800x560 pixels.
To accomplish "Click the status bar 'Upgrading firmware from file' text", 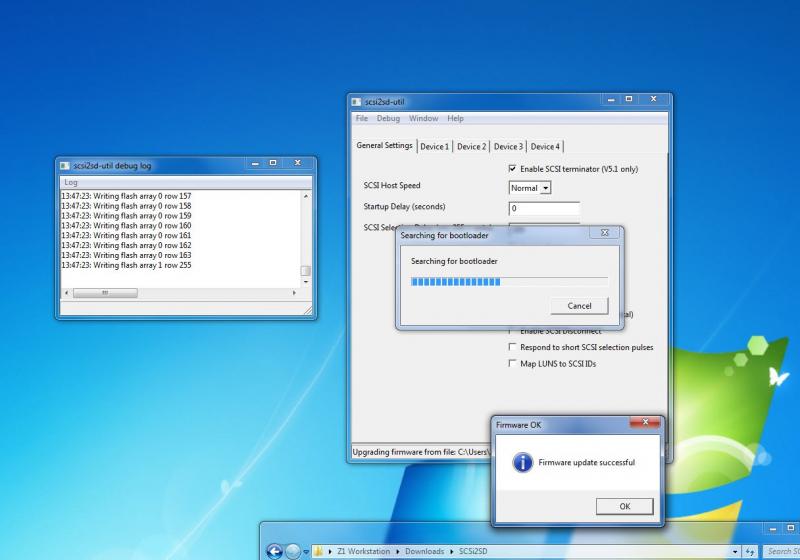I will [x=421, y=452].
